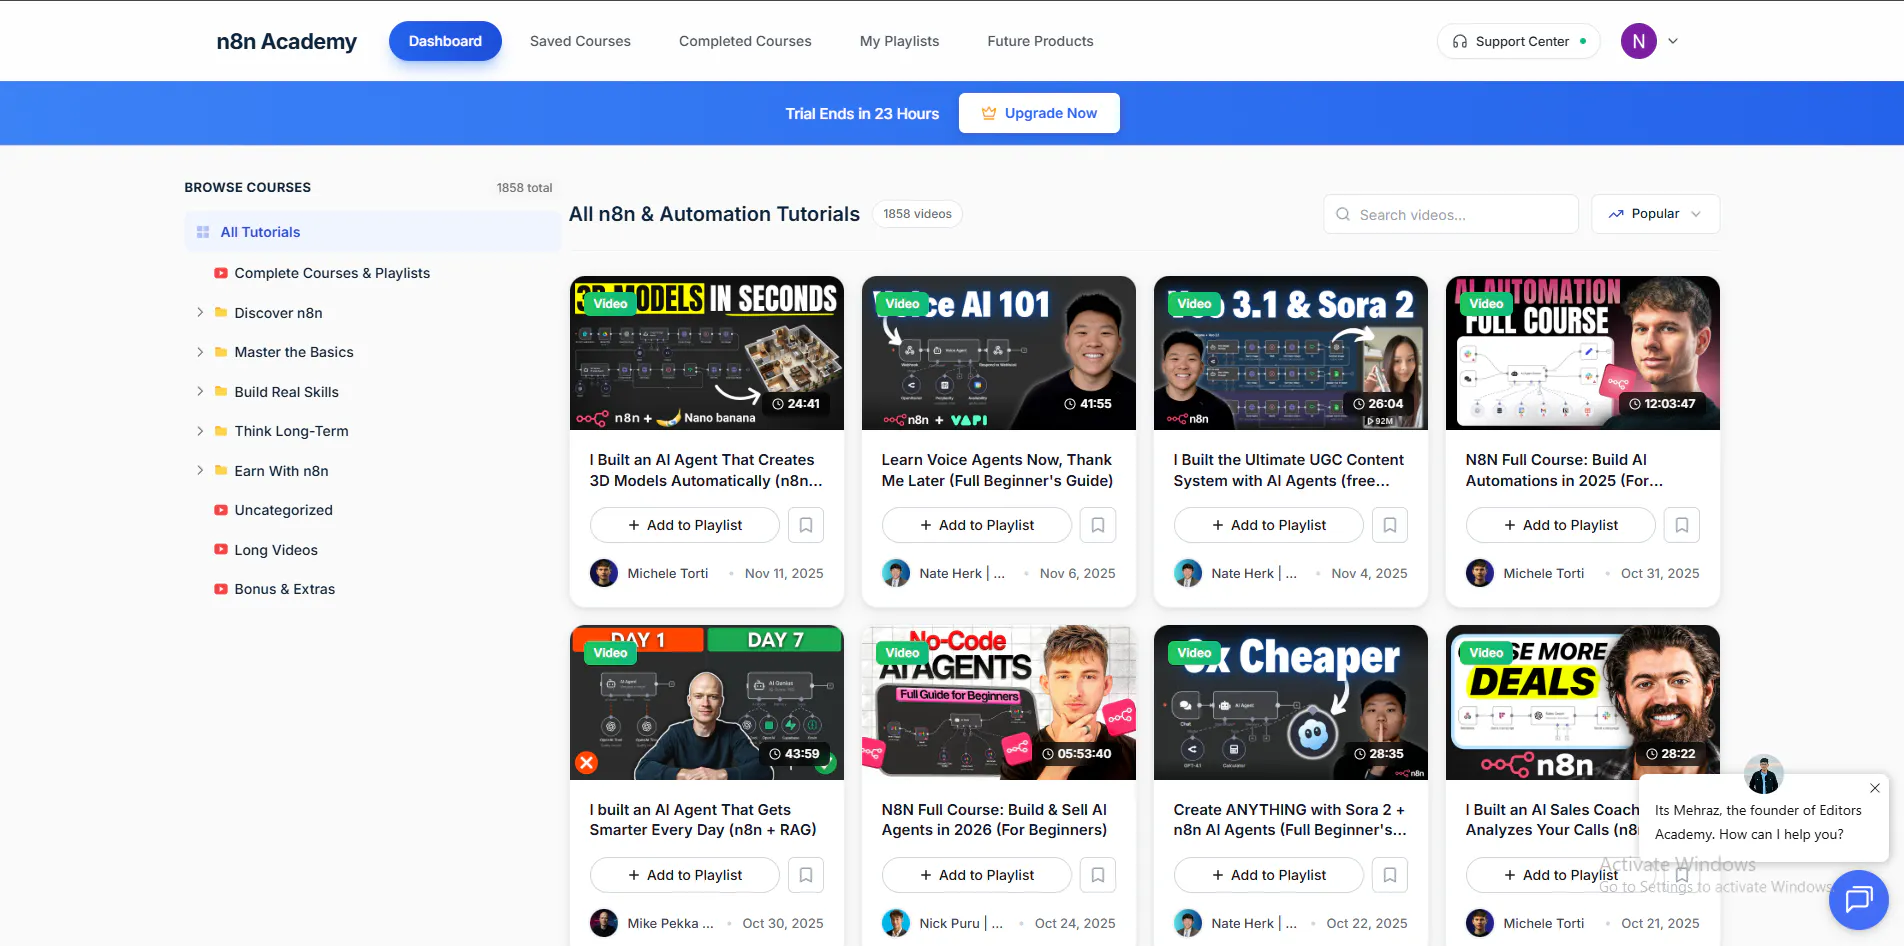The width and height of the screenshot is (1904, 946).
Task: Open the Cheaper video thumbnail
Action: pyautogui.click(x=1291, y=703)
